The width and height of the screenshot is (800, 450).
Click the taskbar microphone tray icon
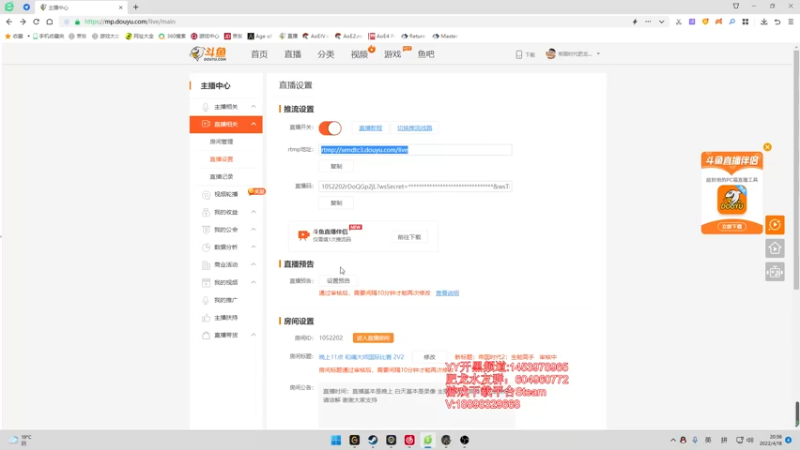[x=695, y=440]
